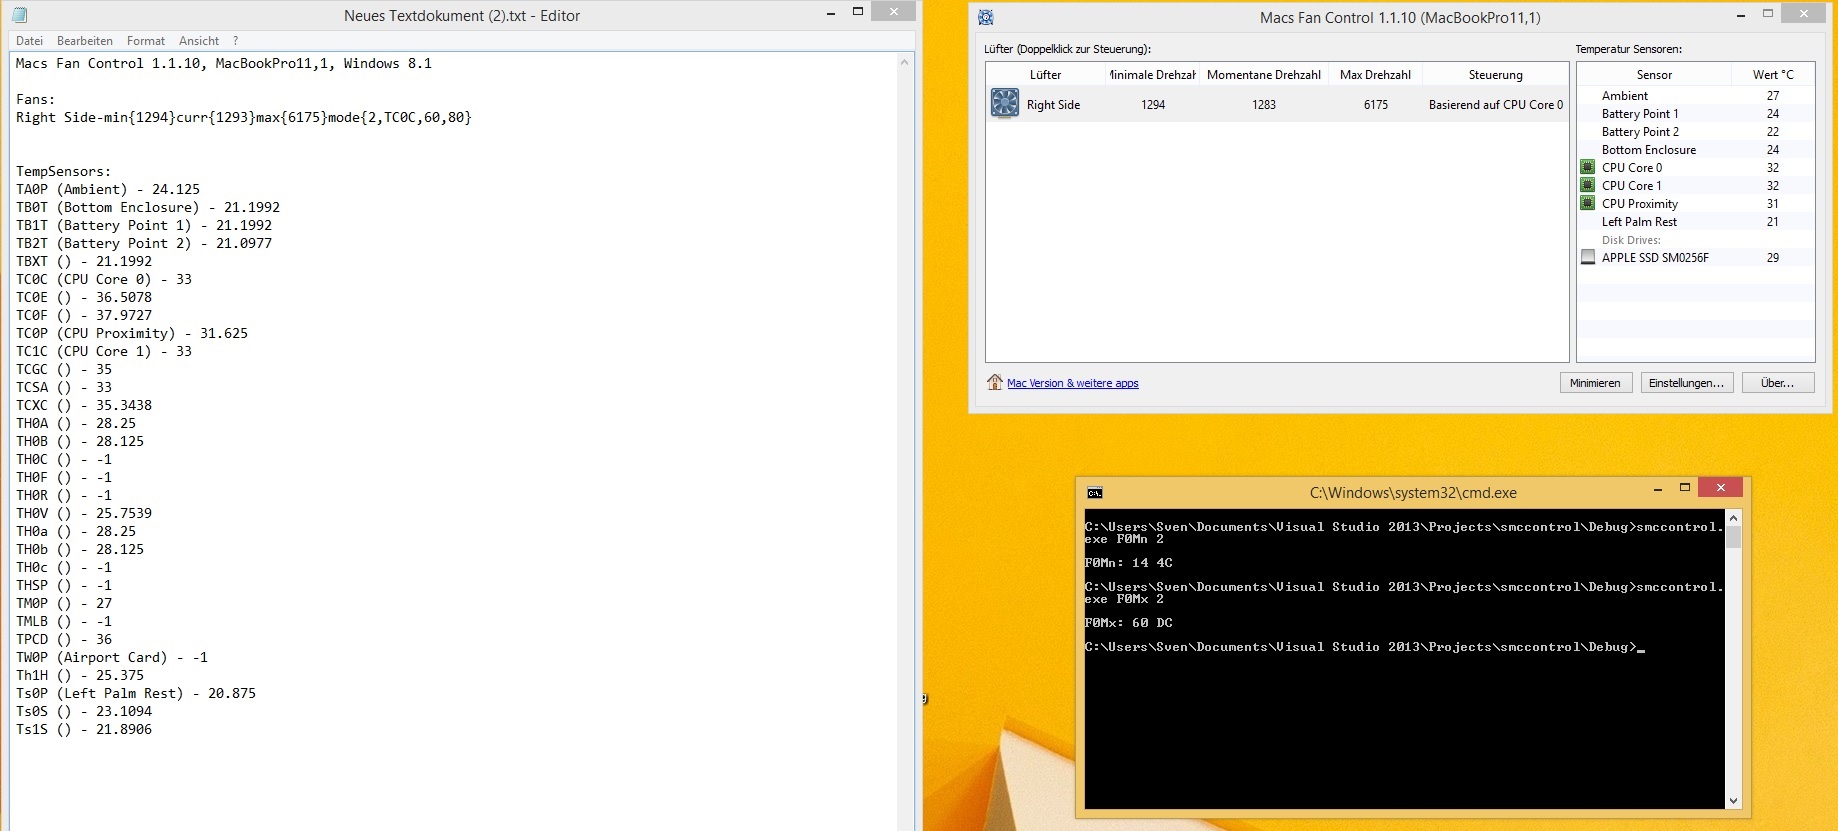Open the Ansicht menu in Editor
The image size is (1838, 831).
click(199, 41)
